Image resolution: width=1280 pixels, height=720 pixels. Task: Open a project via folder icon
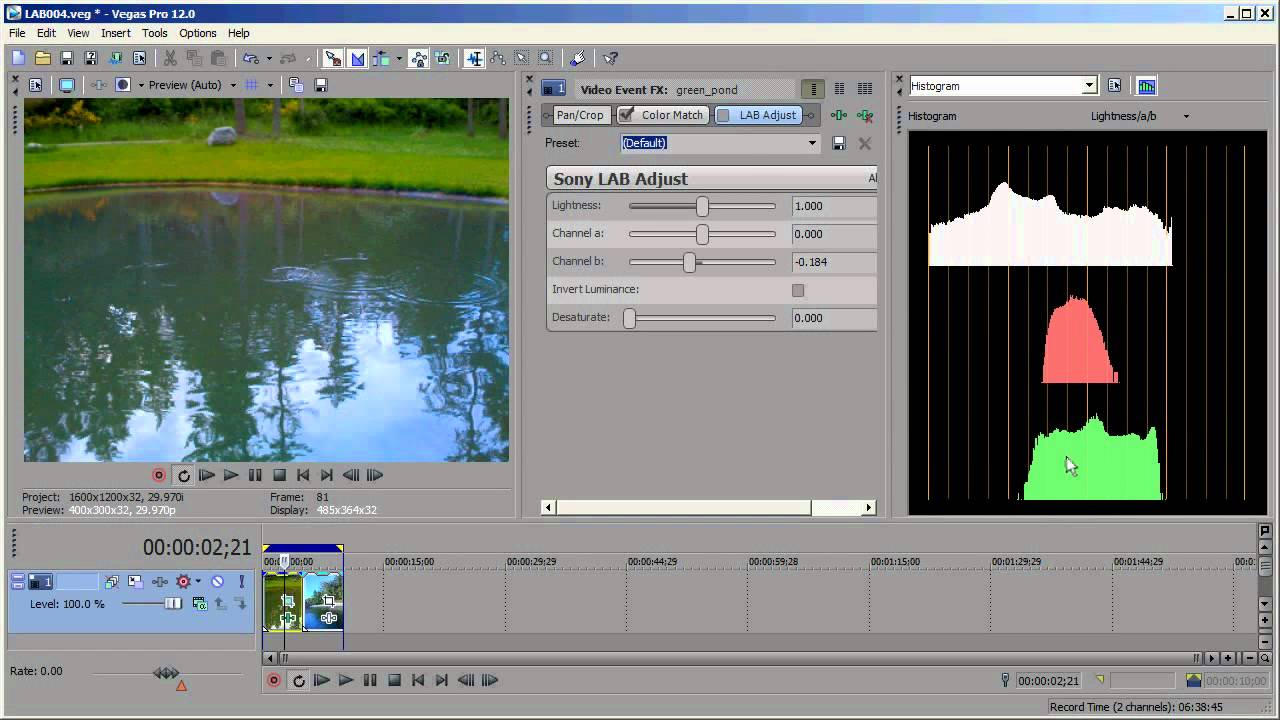pos(43,59)
